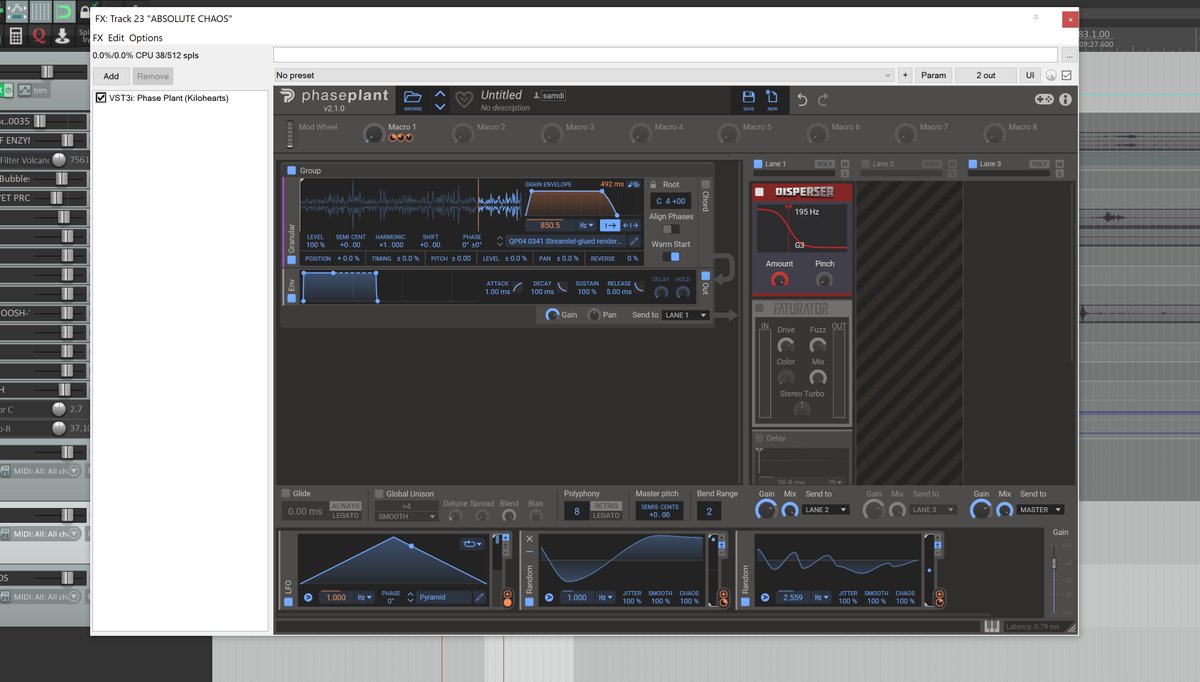
Task: Open the No preset dropdown
Action: [x=886, y=75]
